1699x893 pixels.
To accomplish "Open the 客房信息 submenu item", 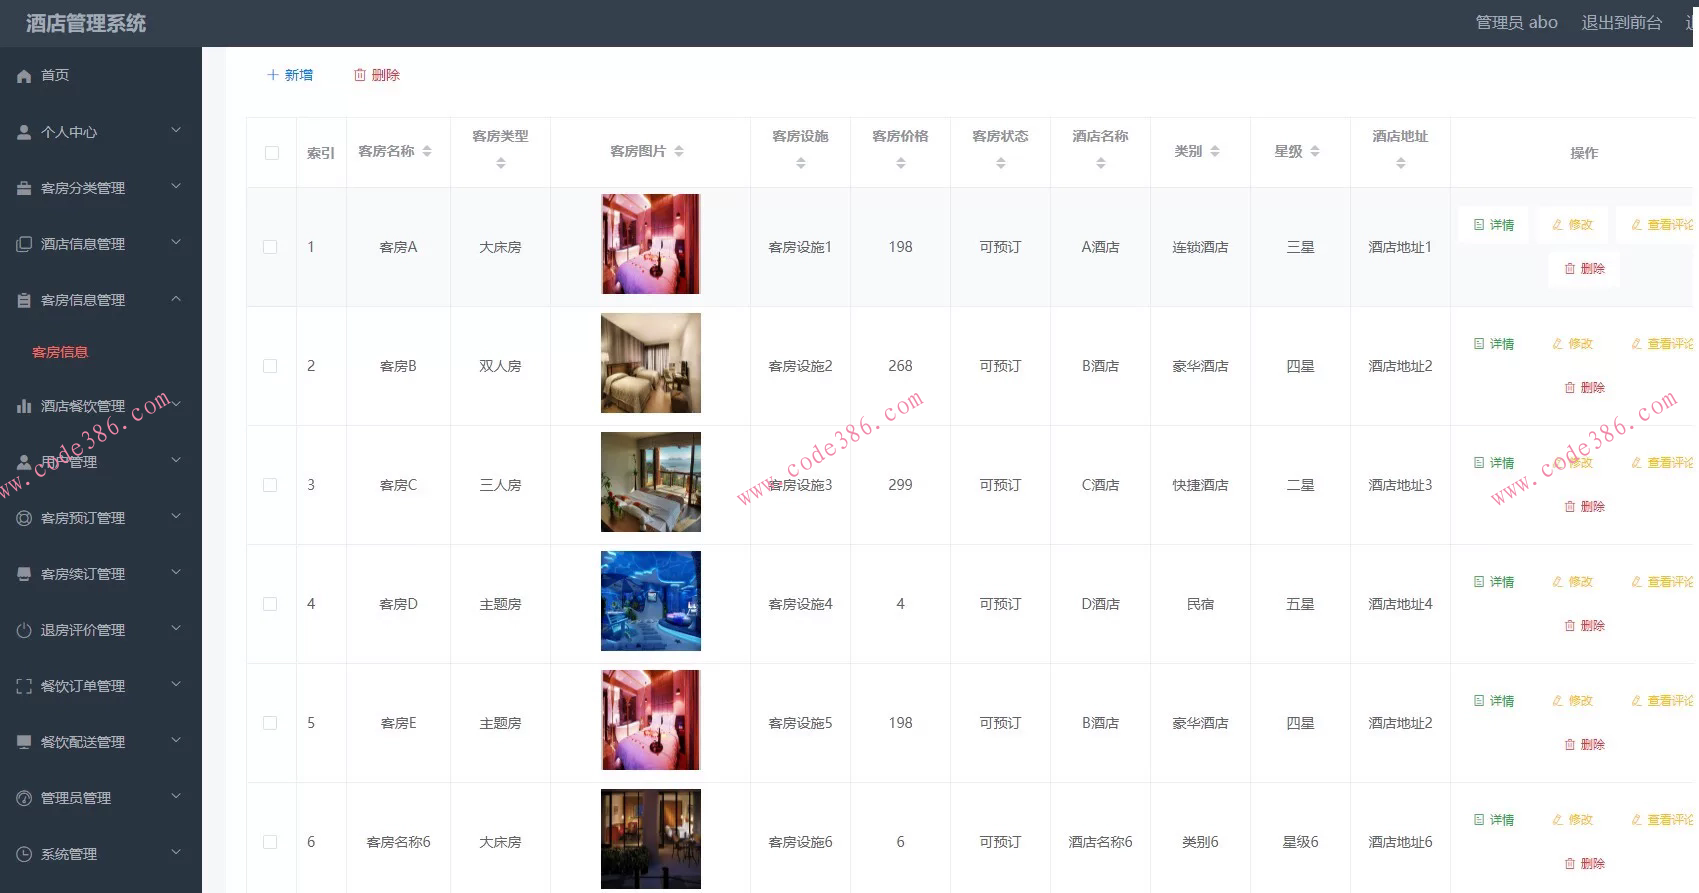I will click(x=101, y=352).
